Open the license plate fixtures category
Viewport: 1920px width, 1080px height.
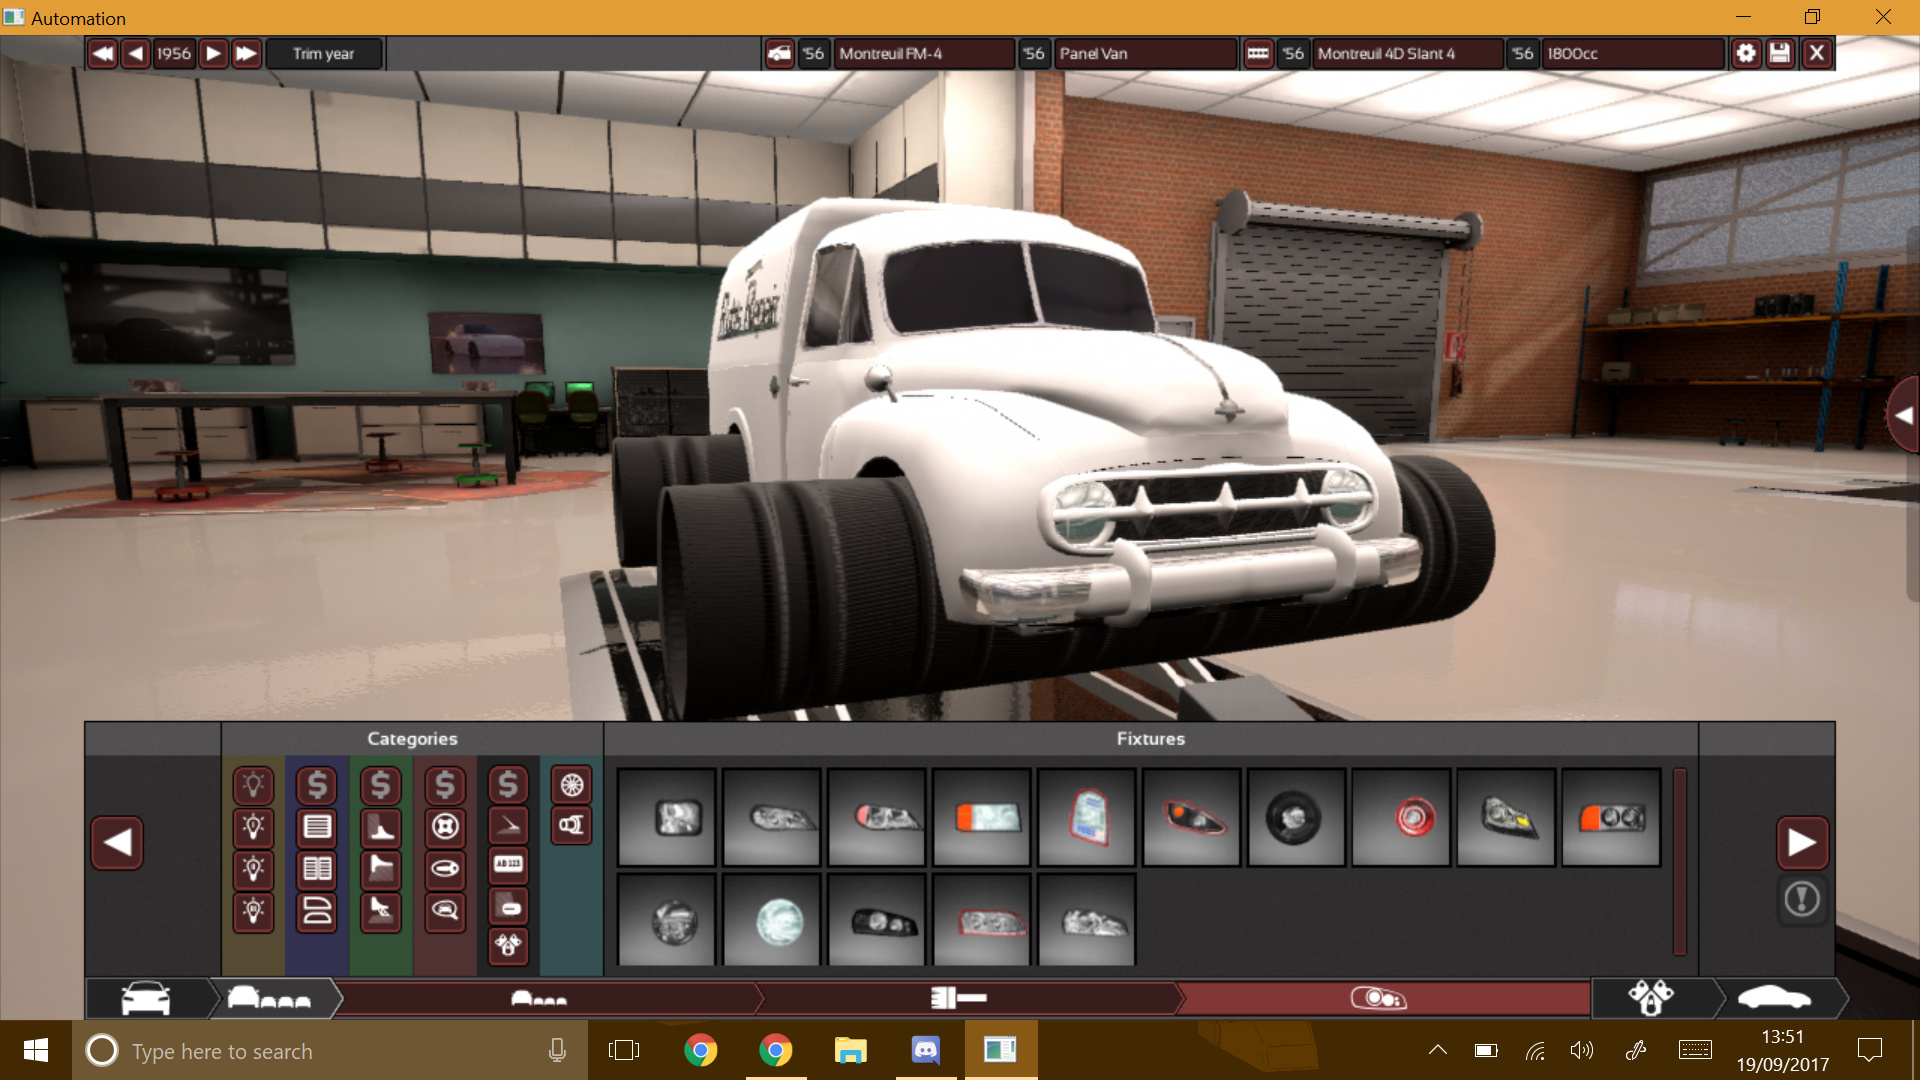pyautogui.click(x=508, y=864)
